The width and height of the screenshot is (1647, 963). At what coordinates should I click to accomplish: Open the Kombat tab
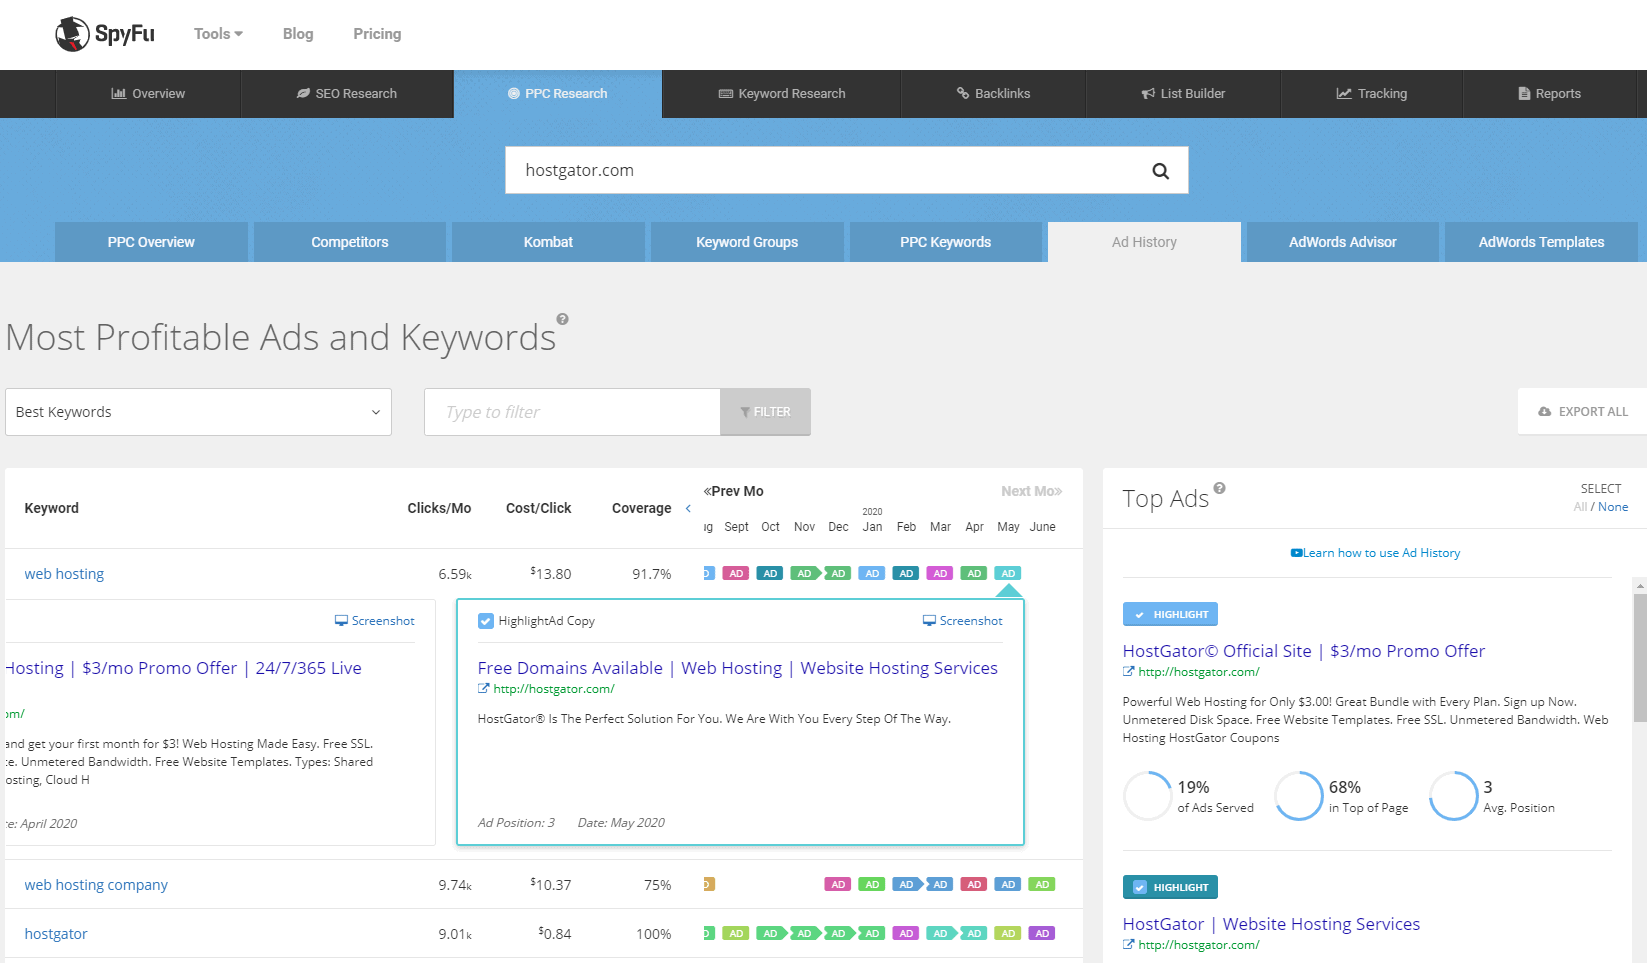pyautogui.click(x=548, y=242)
